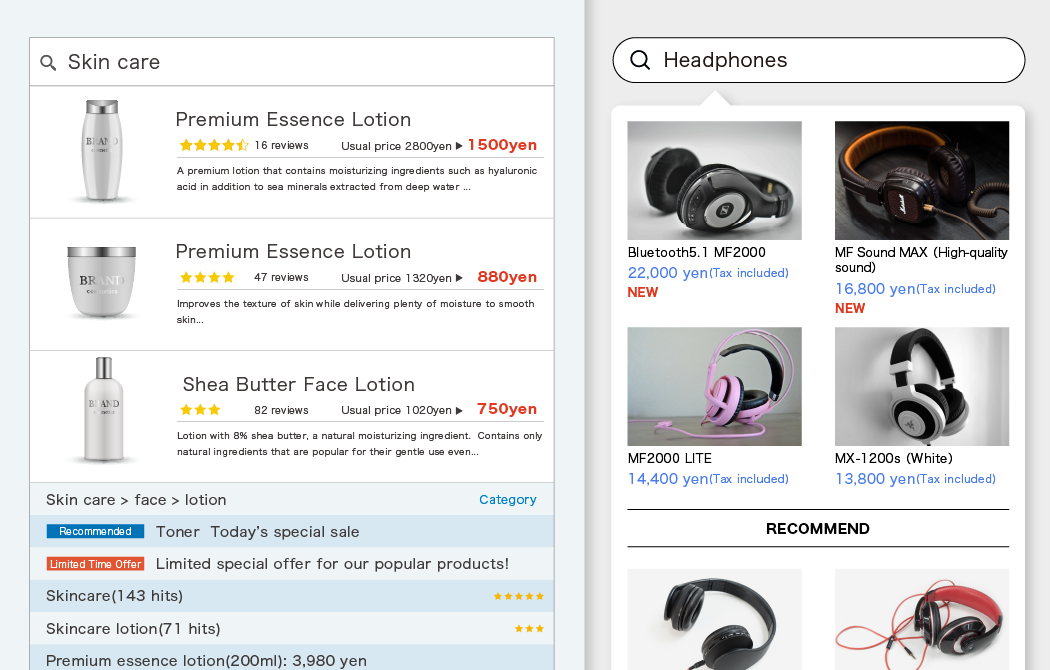Click the three-star rating on Skincare lotion row
1050x670 pixels.
(529, 629)
